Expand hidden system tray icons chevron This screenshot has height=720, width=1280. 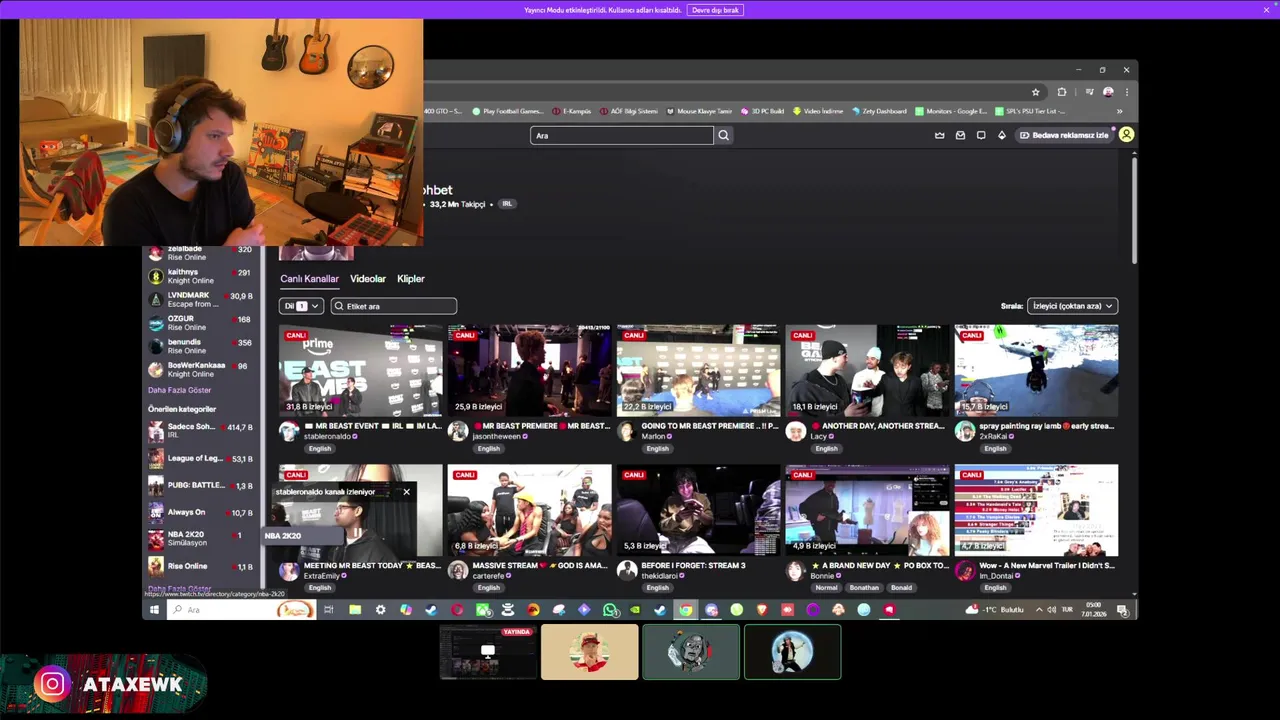1038,610
